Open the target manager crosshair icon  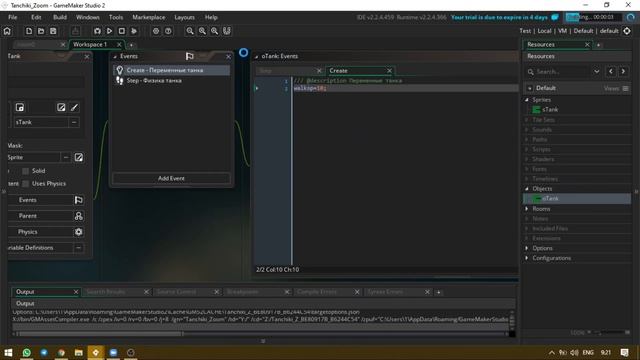click(x=627, y=31)
